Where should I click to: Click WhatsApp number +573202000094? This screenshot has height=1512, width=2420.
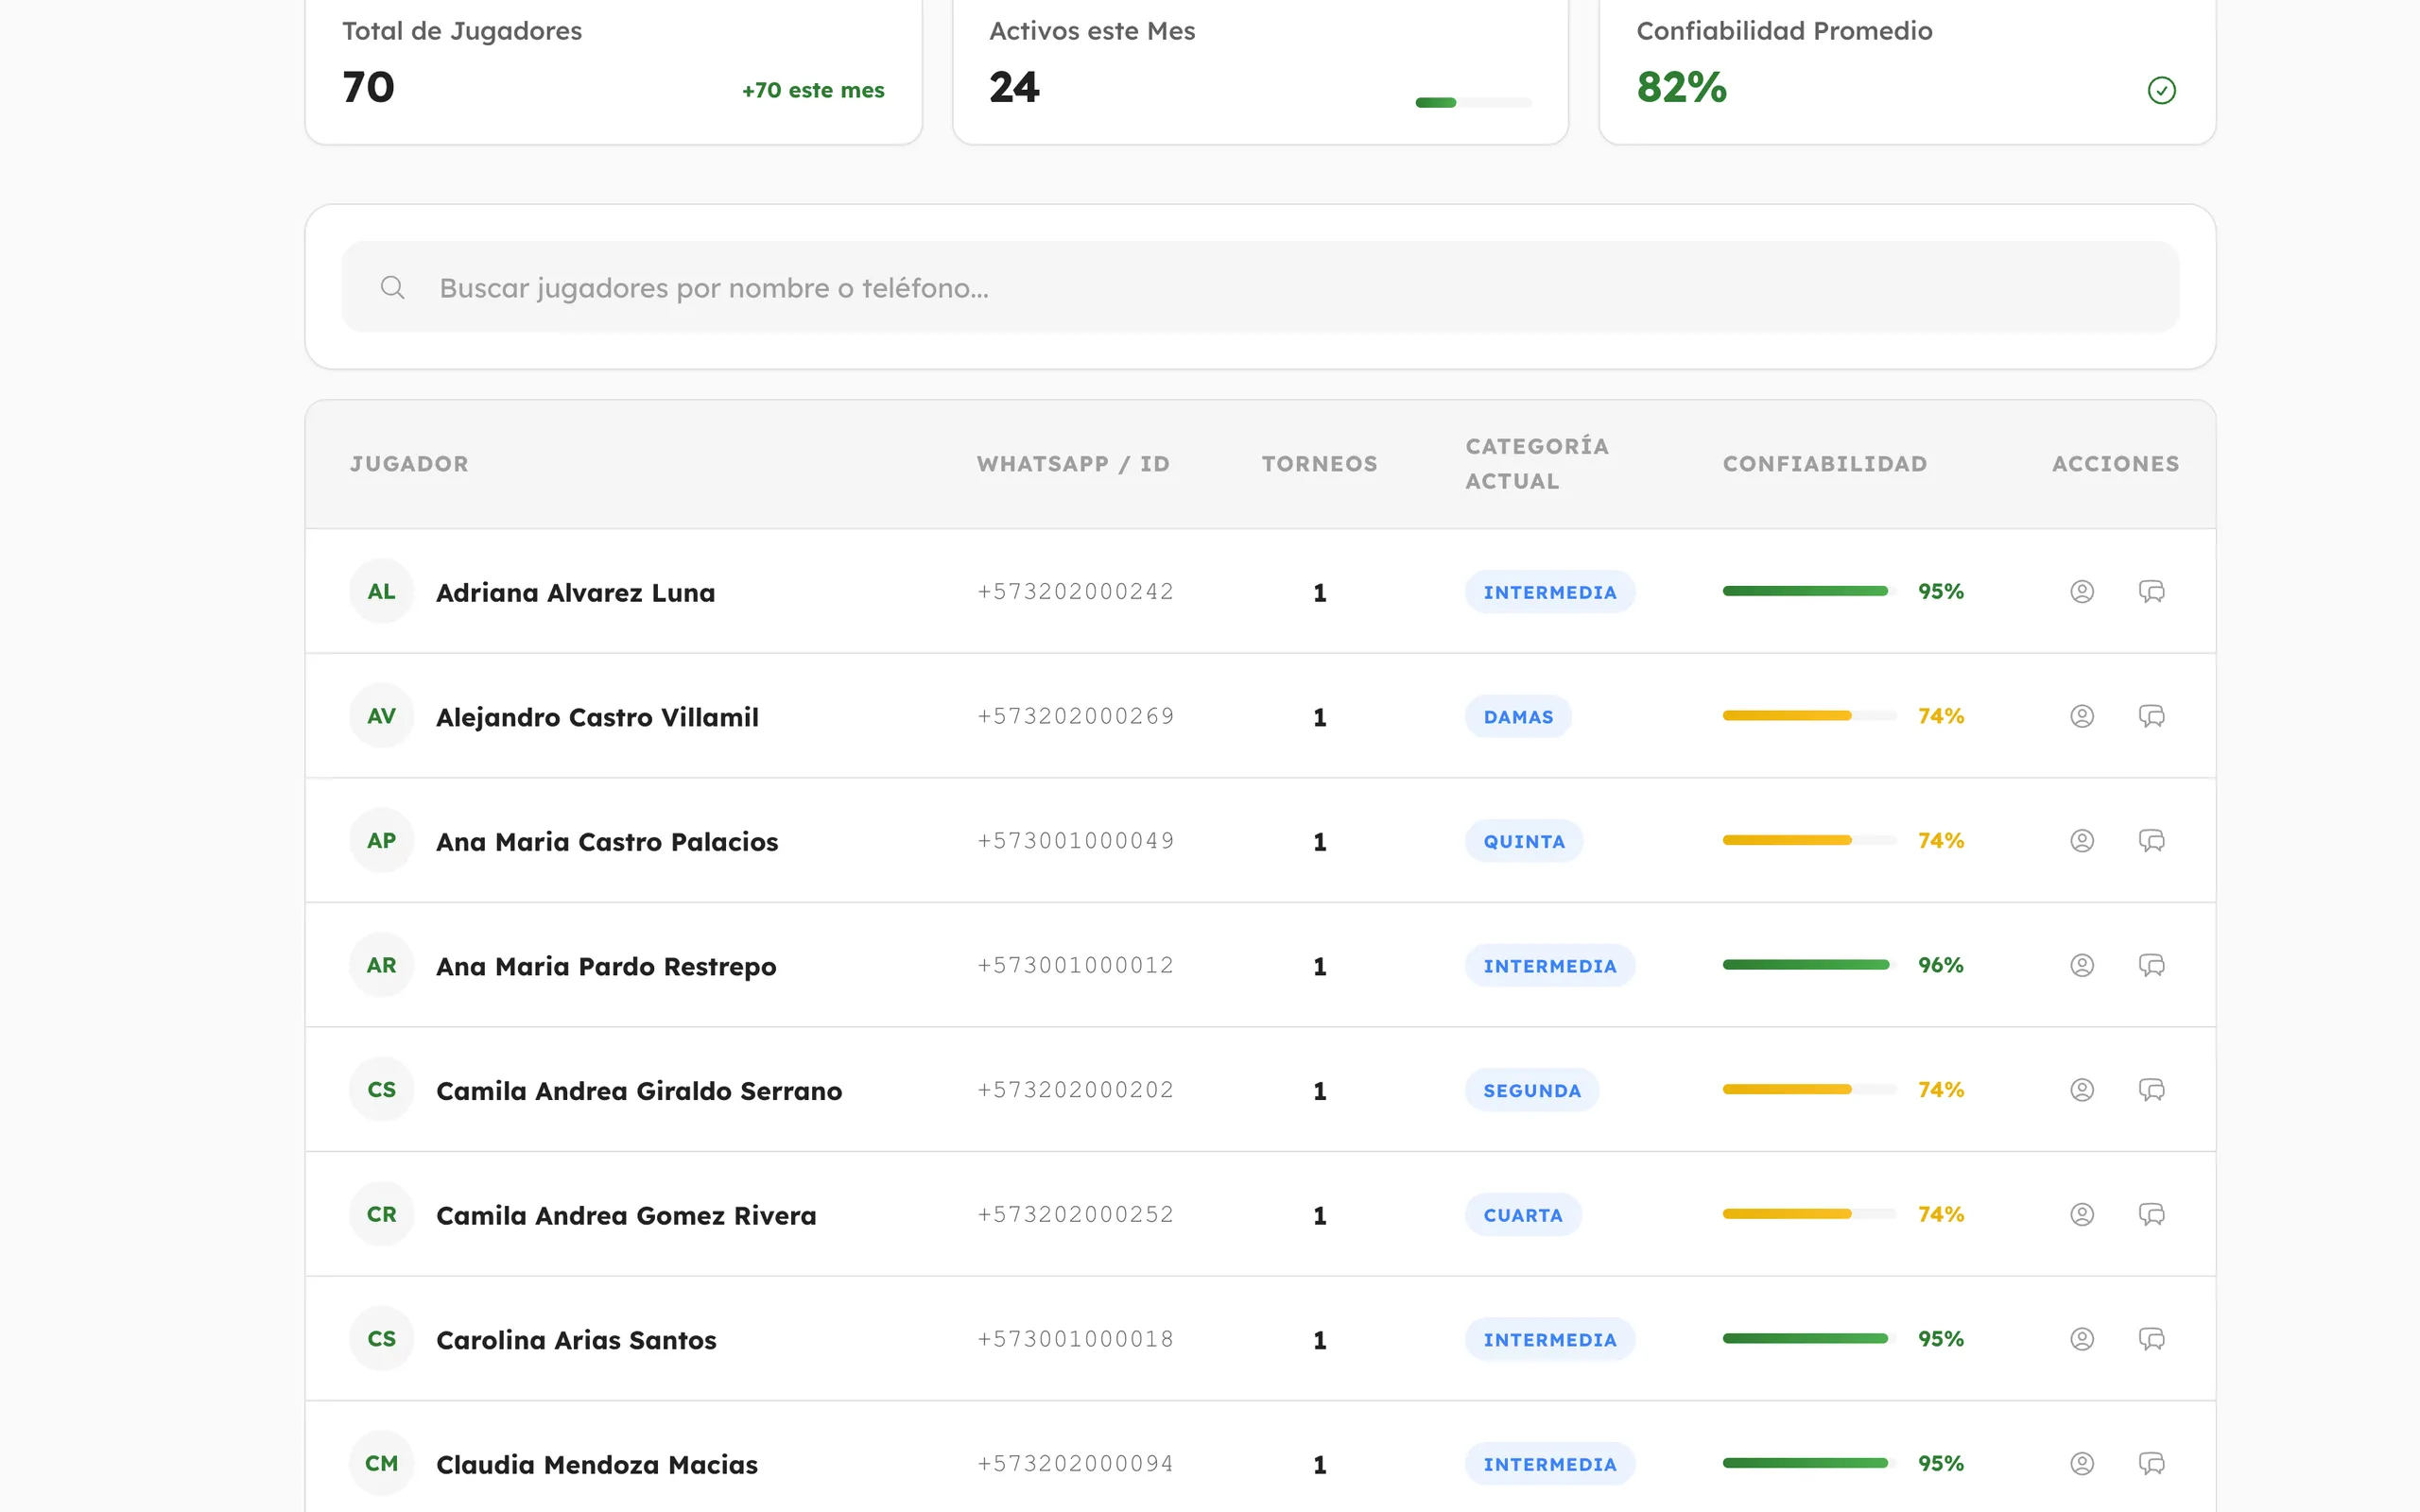[1075, 1463]
